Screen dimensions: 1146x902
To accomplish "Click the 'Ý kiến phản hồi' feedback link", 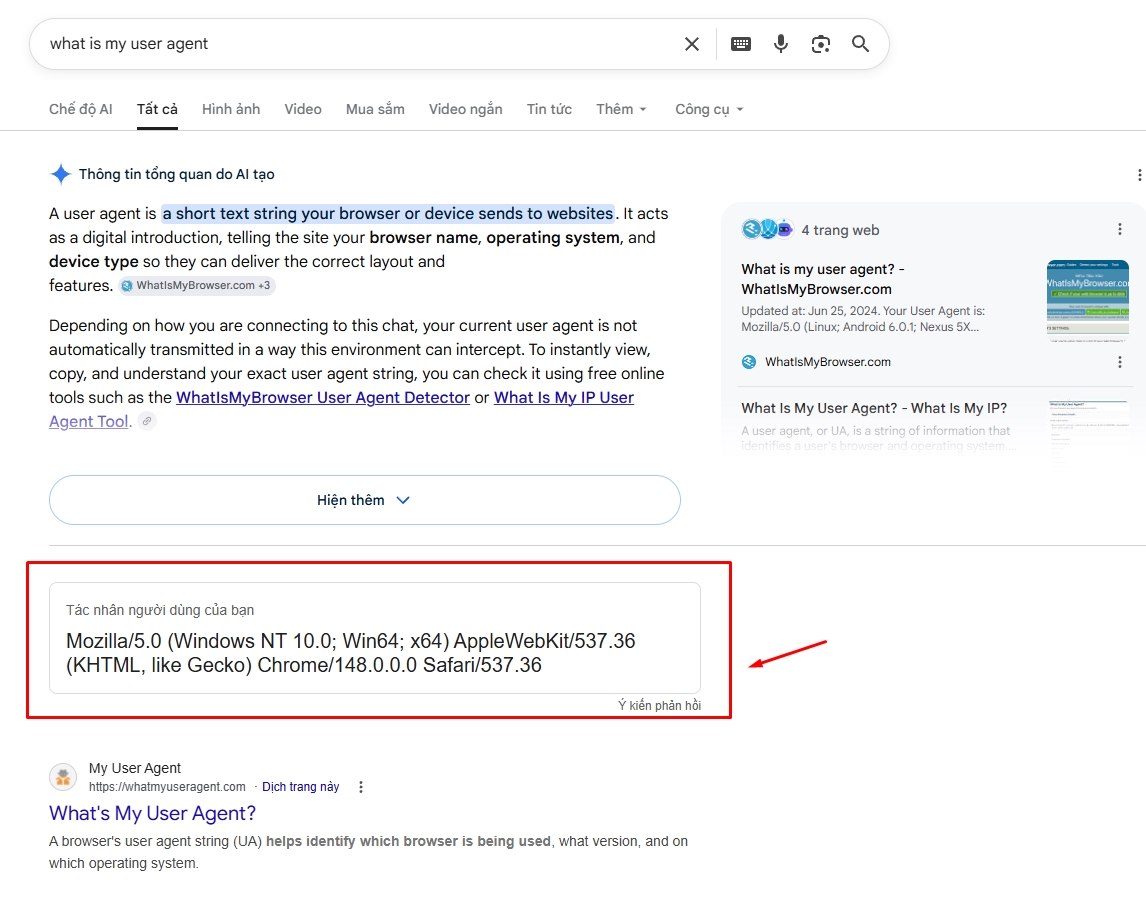I will coord(659,705).
